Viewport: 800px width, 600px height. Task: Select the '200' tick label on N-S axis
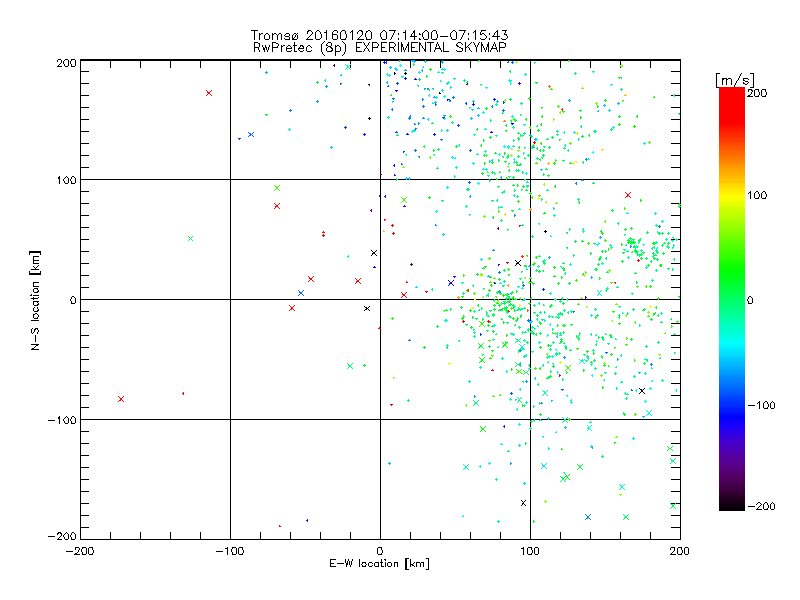pyautogui.click(x=66, y=63)
